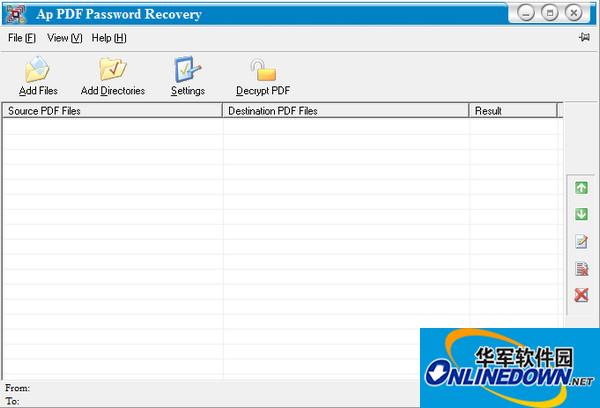Open the Add Directories folder icon
The width and height of the screenshot is (600, 408).
point(112,69)
